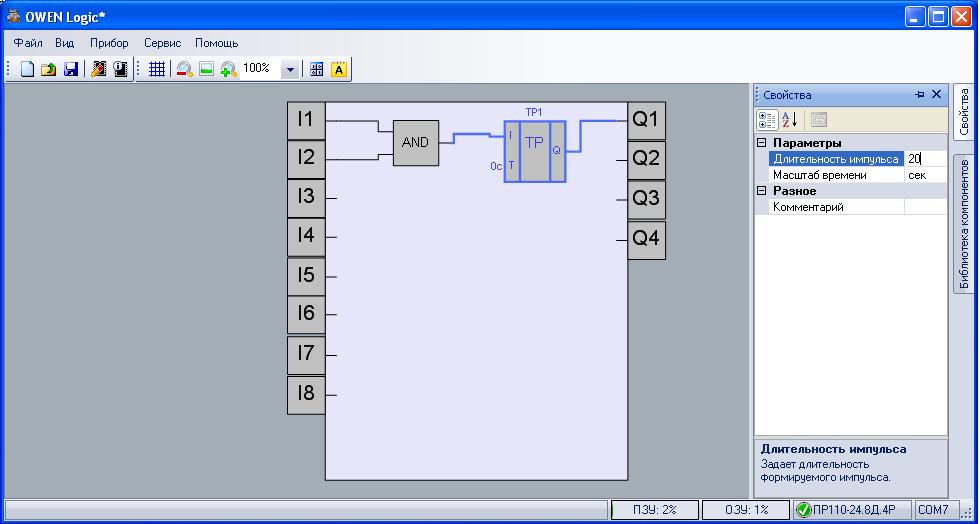The height and width of the screenshot is (524, 980).
Task: Add a comment with yellow A icon
Action: pos(338,69)
